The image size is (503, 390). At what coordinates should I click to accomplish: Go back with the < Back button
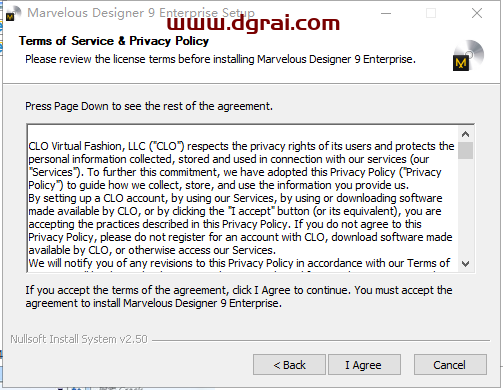pos(289,365)
